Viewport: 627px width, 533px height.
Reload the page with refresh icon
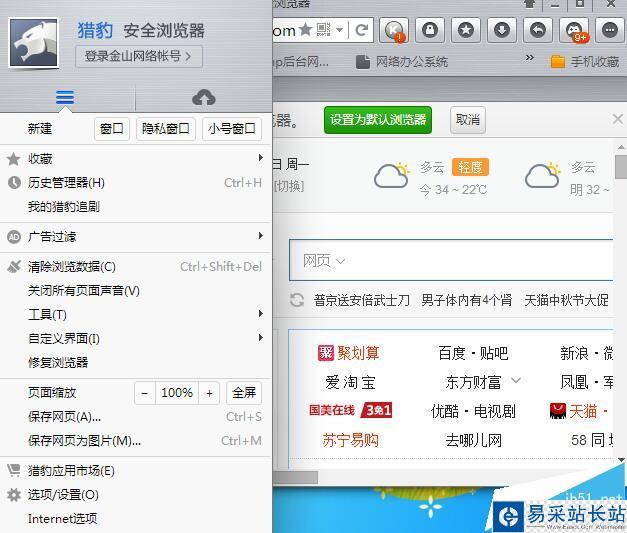[x=361, y=30]
